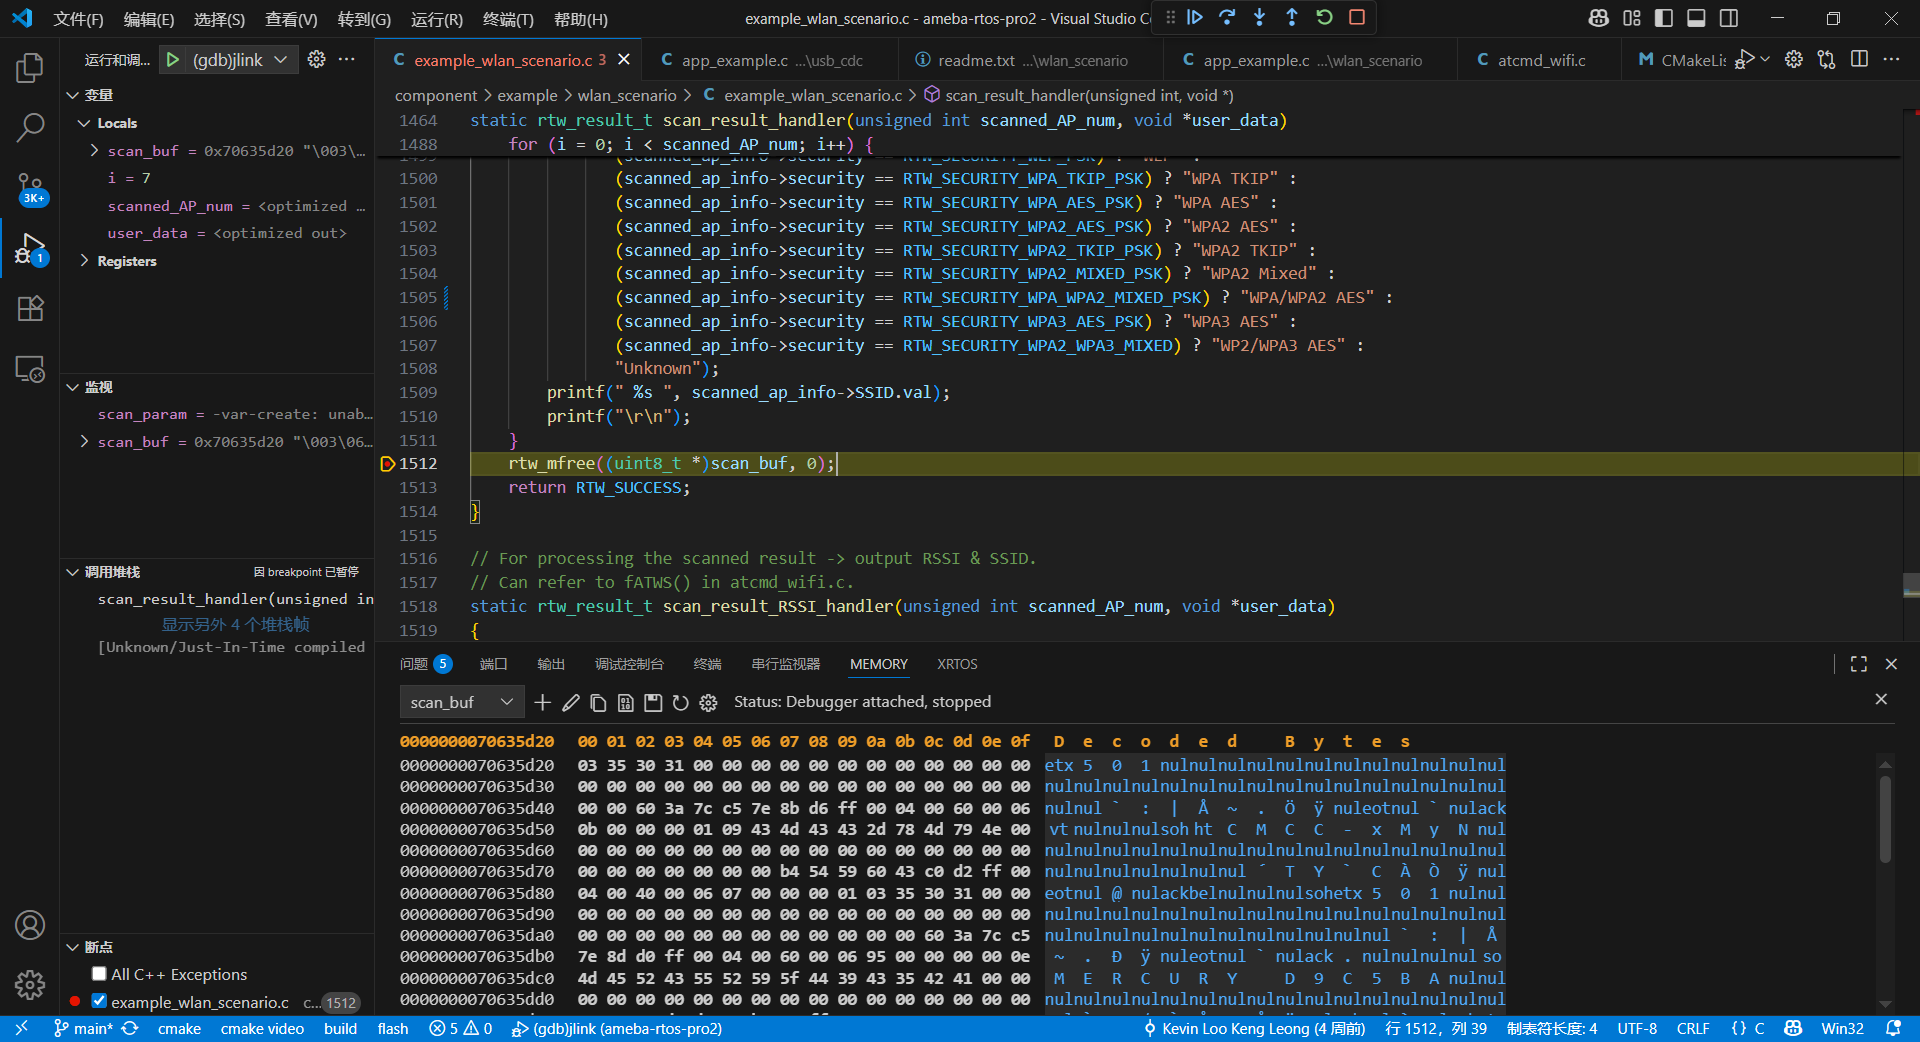This screenshot has height=1042, width=1920.
Task: Click the build button in status bar
Action: pos(340,1029)
